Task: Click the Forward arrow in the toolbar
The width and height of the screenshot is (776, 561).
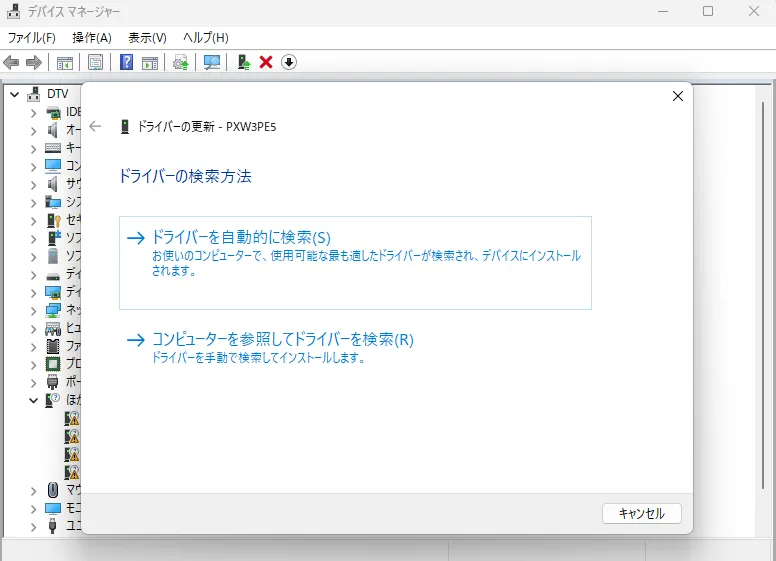Action: coord(34,62)
